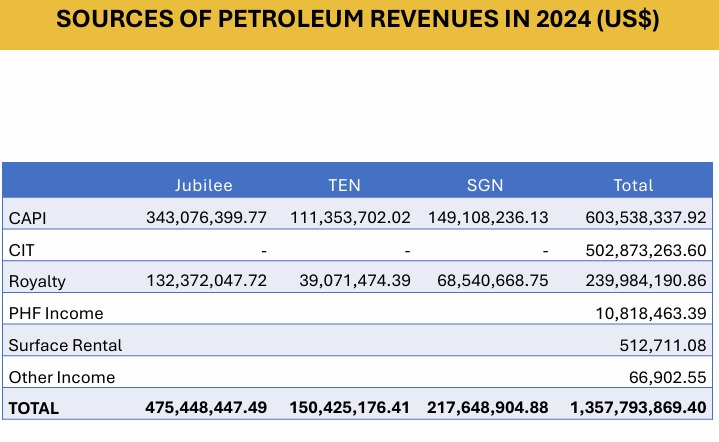The width and height of the screenshot is (719, 442).
Task: Select Surface Rental total 512,711.08
Action: click(x=661, y=345)
